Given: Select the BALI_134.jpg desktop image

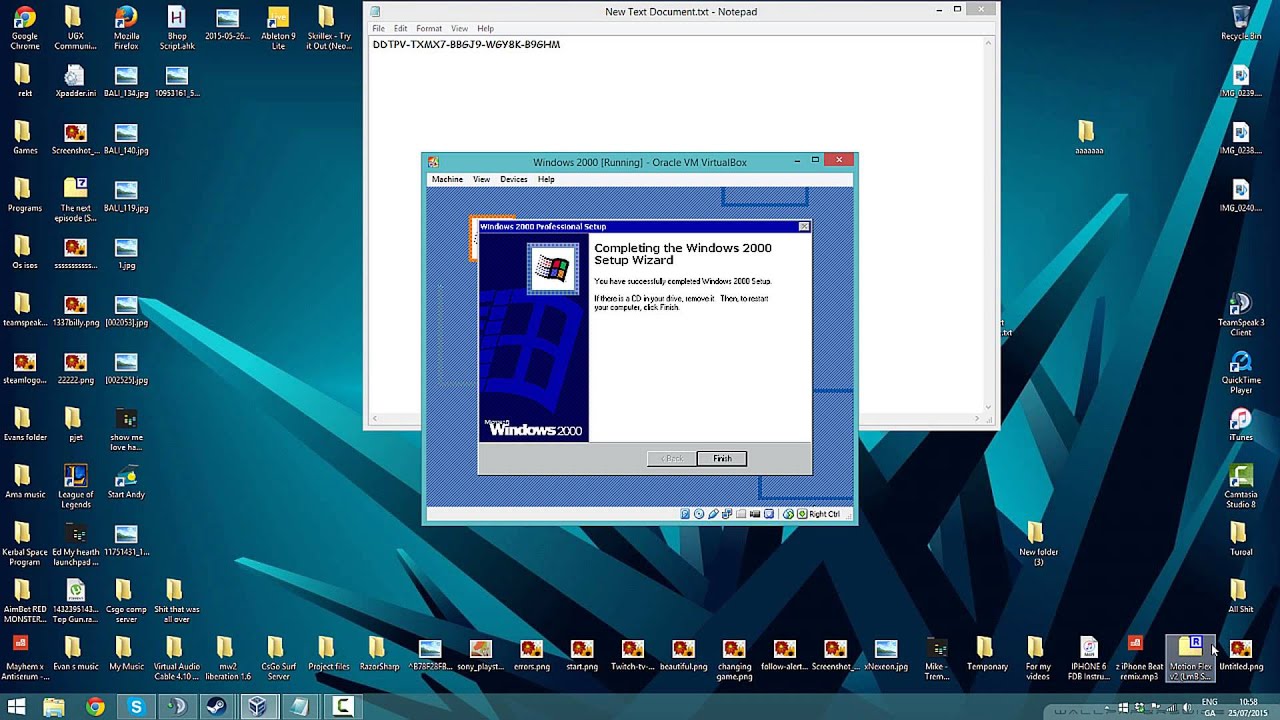Looking at the screenshot, I should 126,81.
